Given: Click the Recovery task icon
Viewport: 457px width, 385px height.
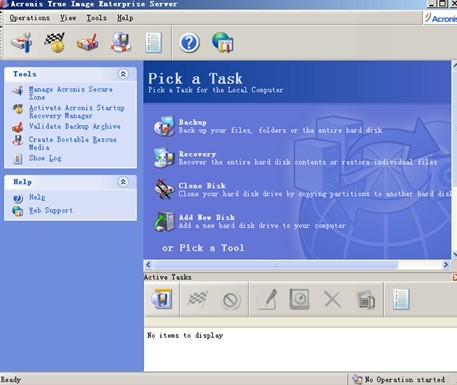Looking at the screenshot, I should [164, 157].
